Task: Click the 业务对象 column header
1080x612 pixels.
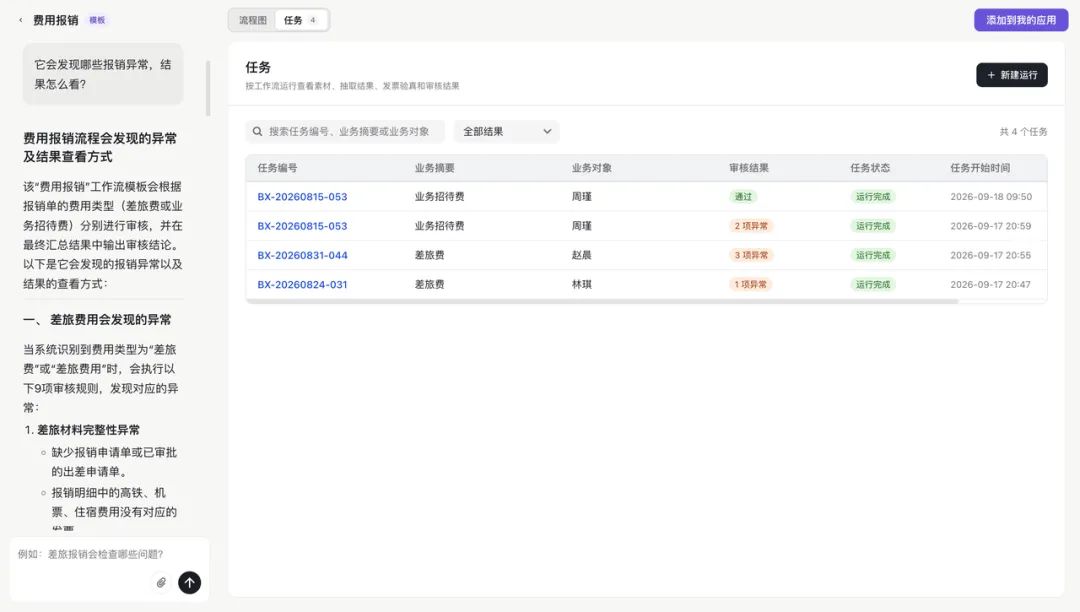Action: (x=592, y=168)
